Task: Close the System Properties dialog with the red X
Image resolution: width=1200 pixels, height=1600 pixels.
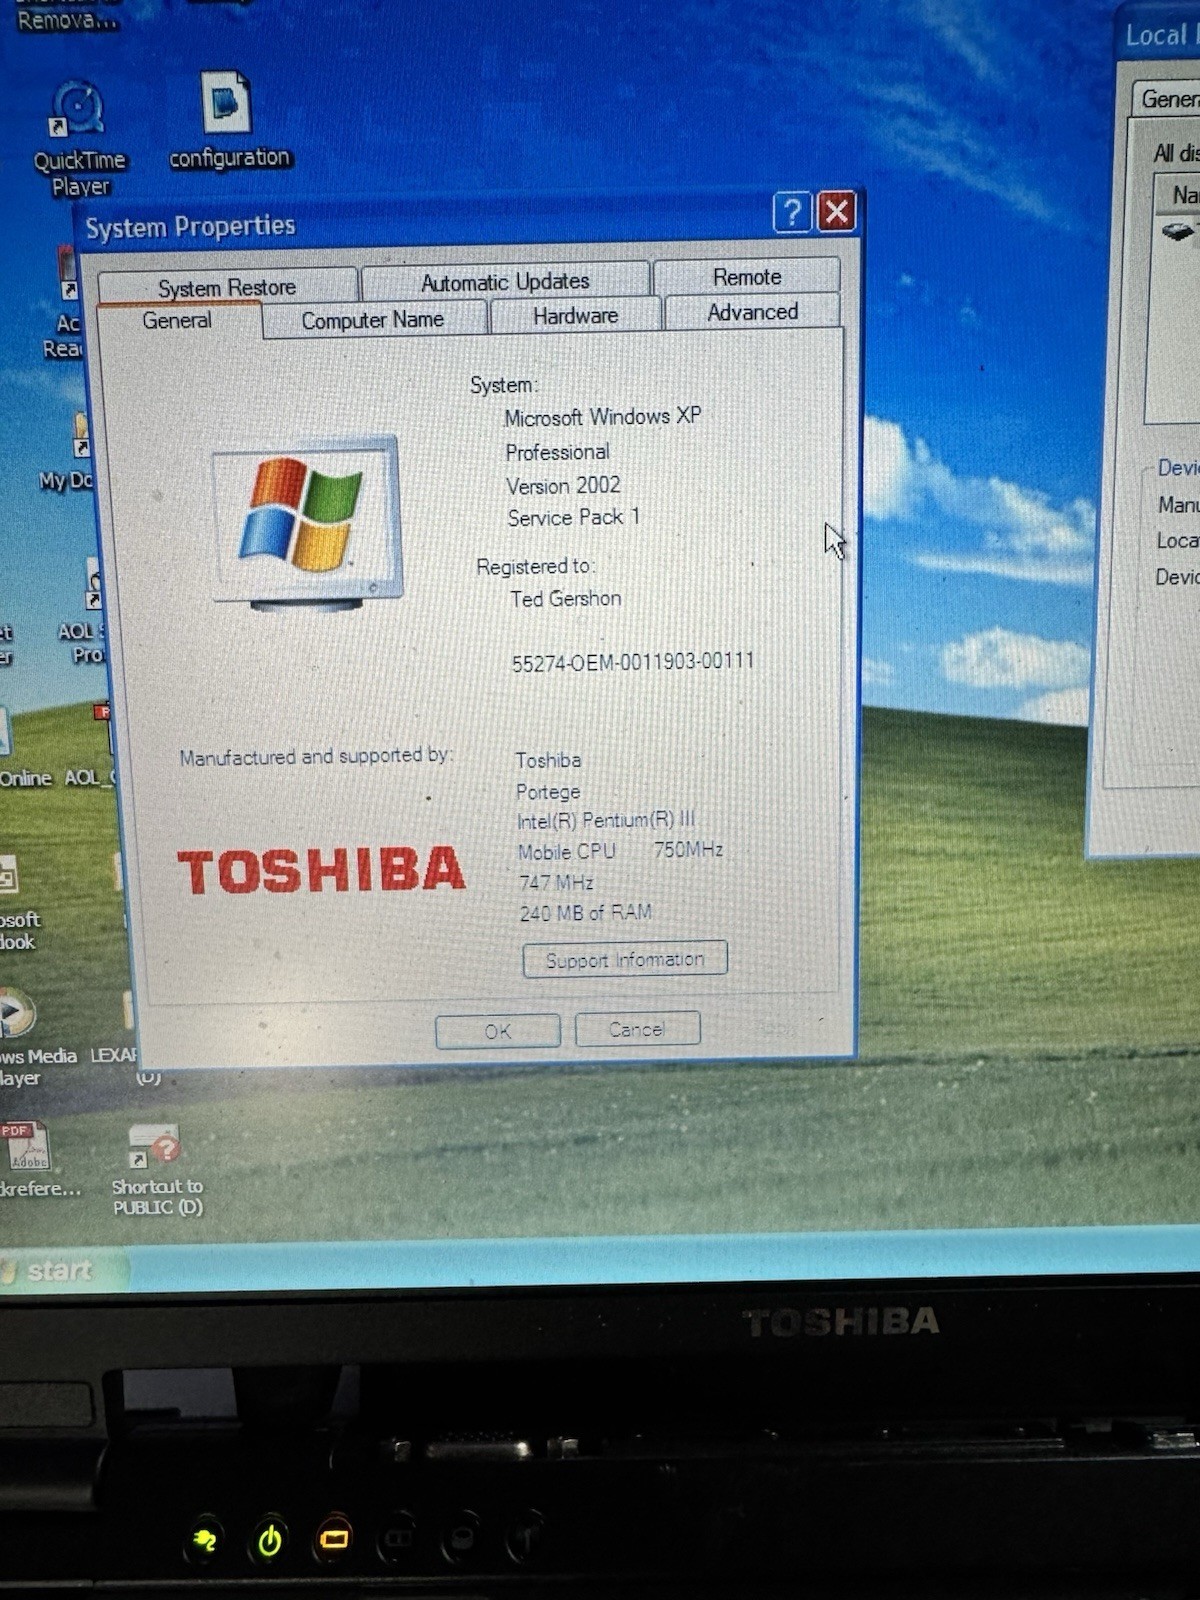Action: coord(836,211)
